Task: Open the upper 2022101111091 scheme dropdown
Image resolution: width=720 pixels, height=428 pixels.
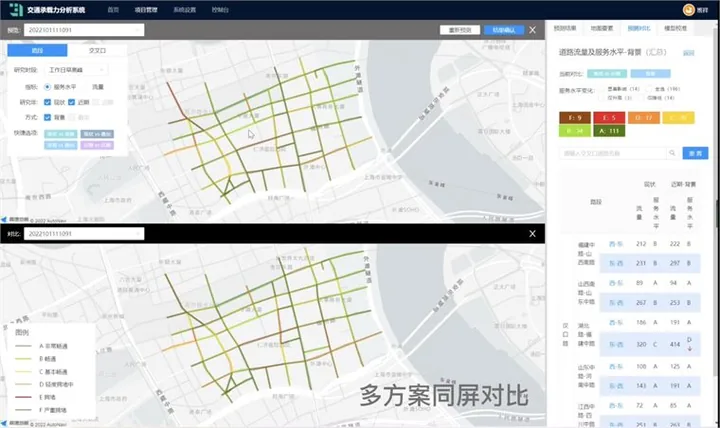Action: click(x=84, y=30)
